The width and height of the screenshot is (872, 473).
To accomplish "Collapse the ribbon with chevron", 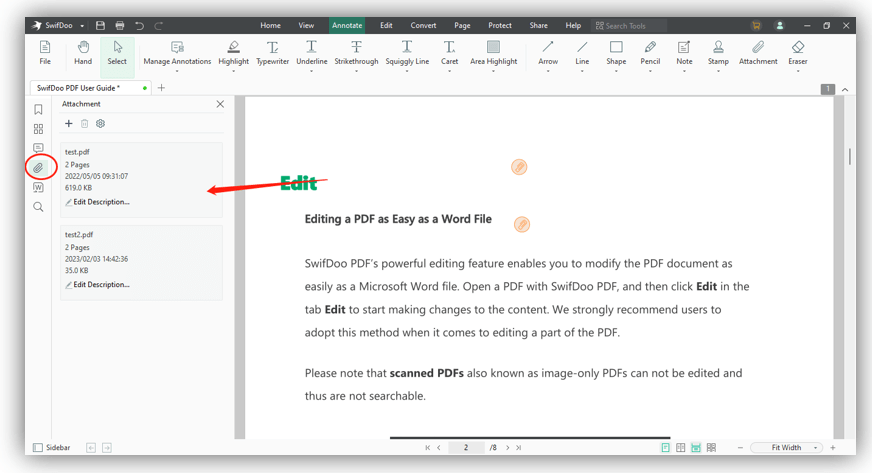I will click(x=845, y=89).
